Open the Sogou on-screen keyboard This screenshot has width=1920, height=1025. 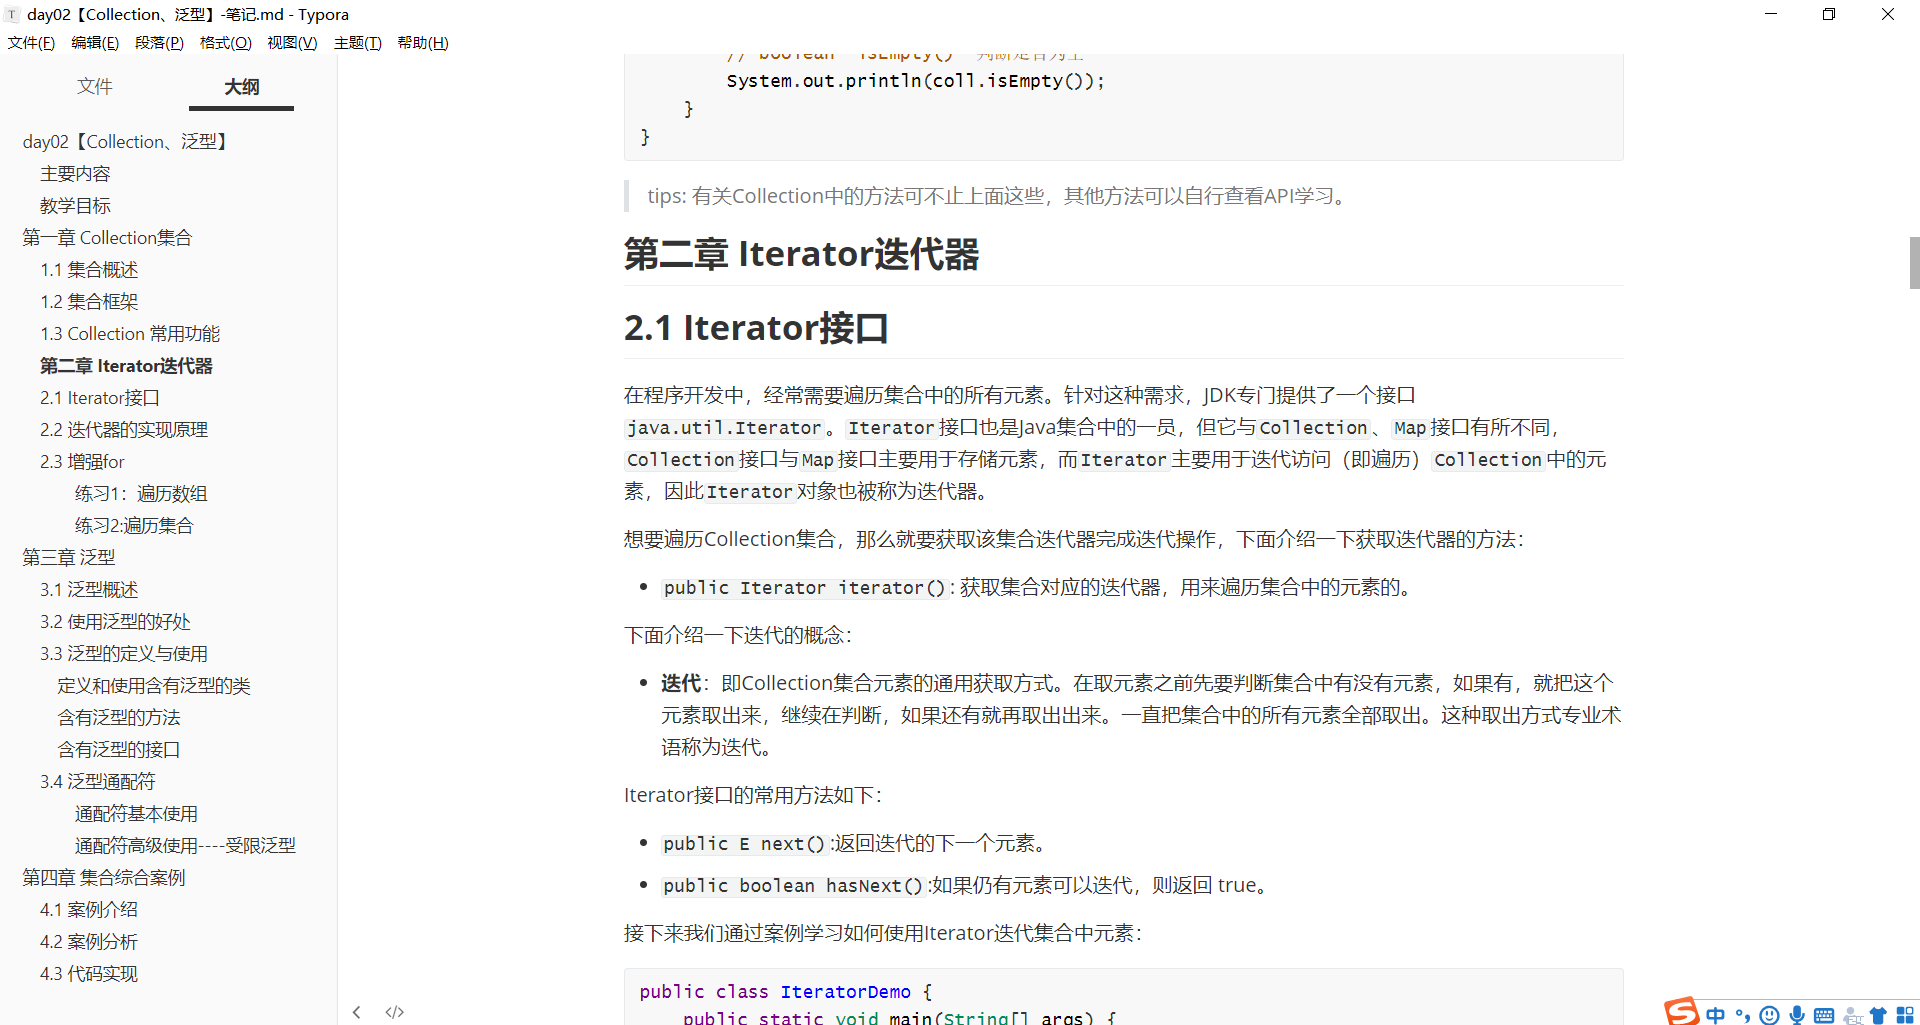pos(1824,1014)
